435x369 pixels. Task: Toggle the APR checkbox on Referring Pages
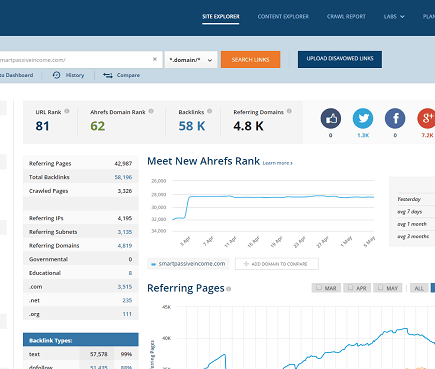(x=350, y=287)
